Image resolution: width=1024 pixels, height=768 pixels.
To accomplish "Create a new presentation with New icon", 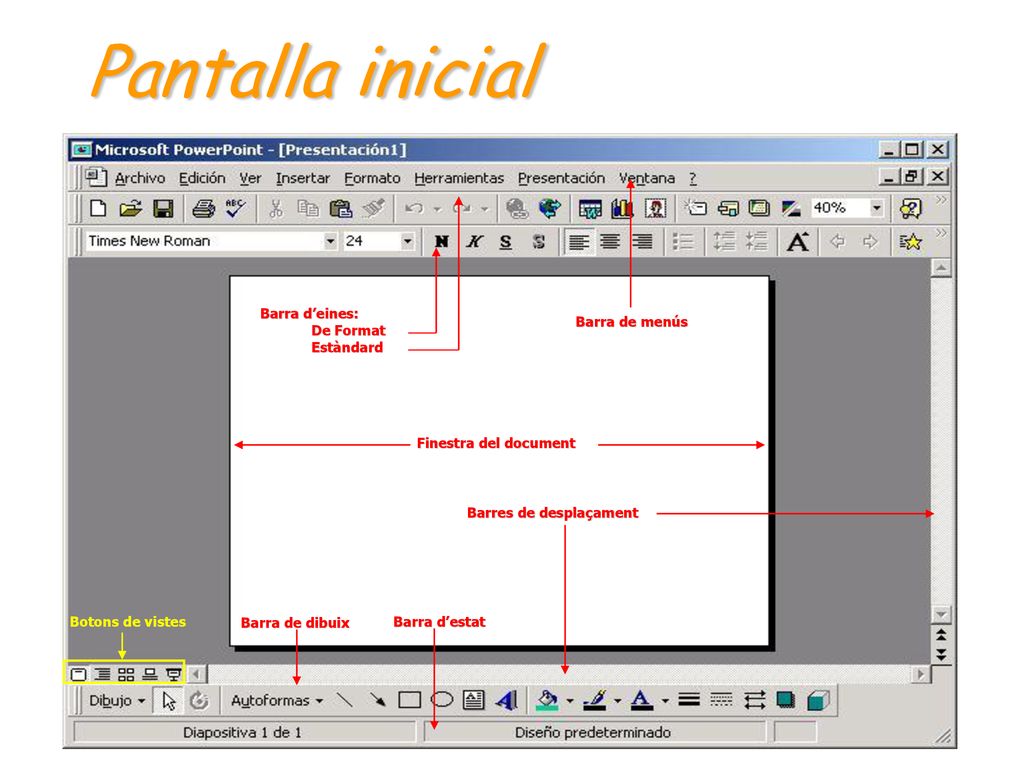I will click(98, 208).
